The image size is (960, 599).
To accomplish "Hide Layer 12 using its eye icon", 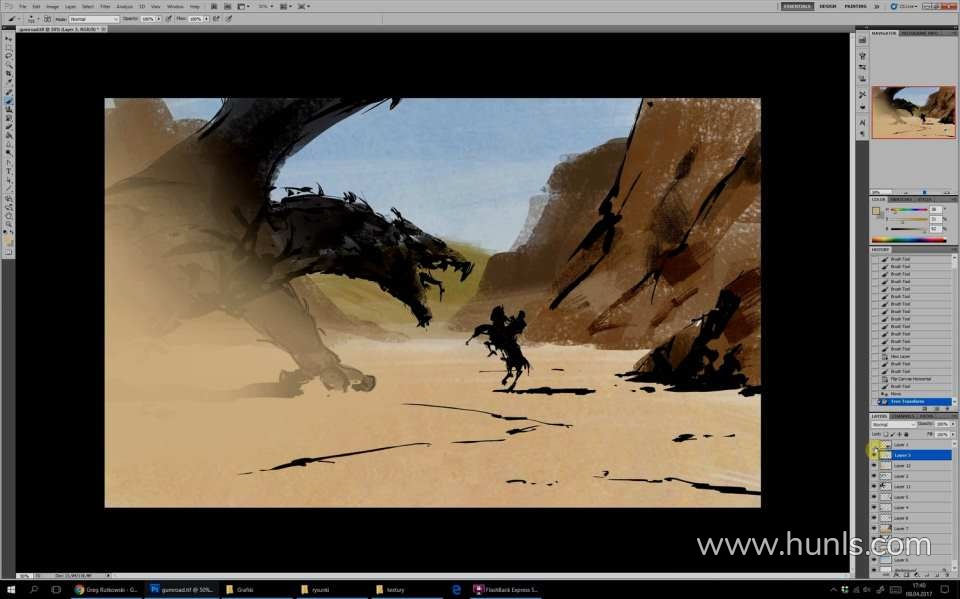I will click(874, 466).
